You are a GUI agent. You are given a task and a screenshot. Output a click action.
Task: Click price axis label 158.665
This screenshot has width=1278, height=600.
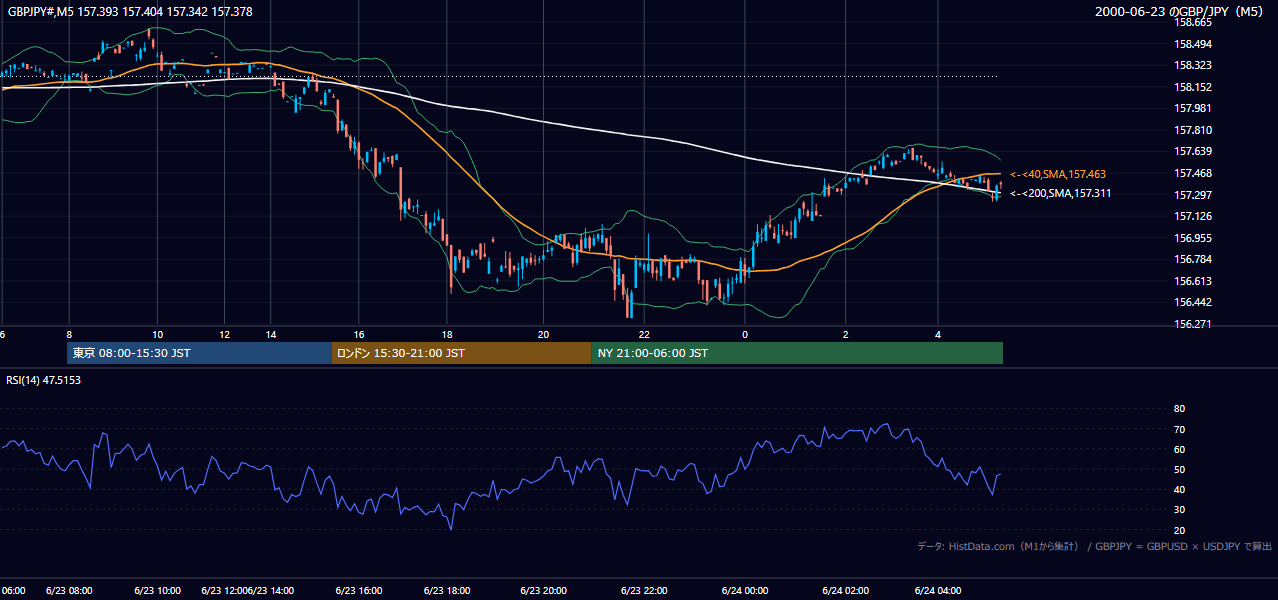1193,22
